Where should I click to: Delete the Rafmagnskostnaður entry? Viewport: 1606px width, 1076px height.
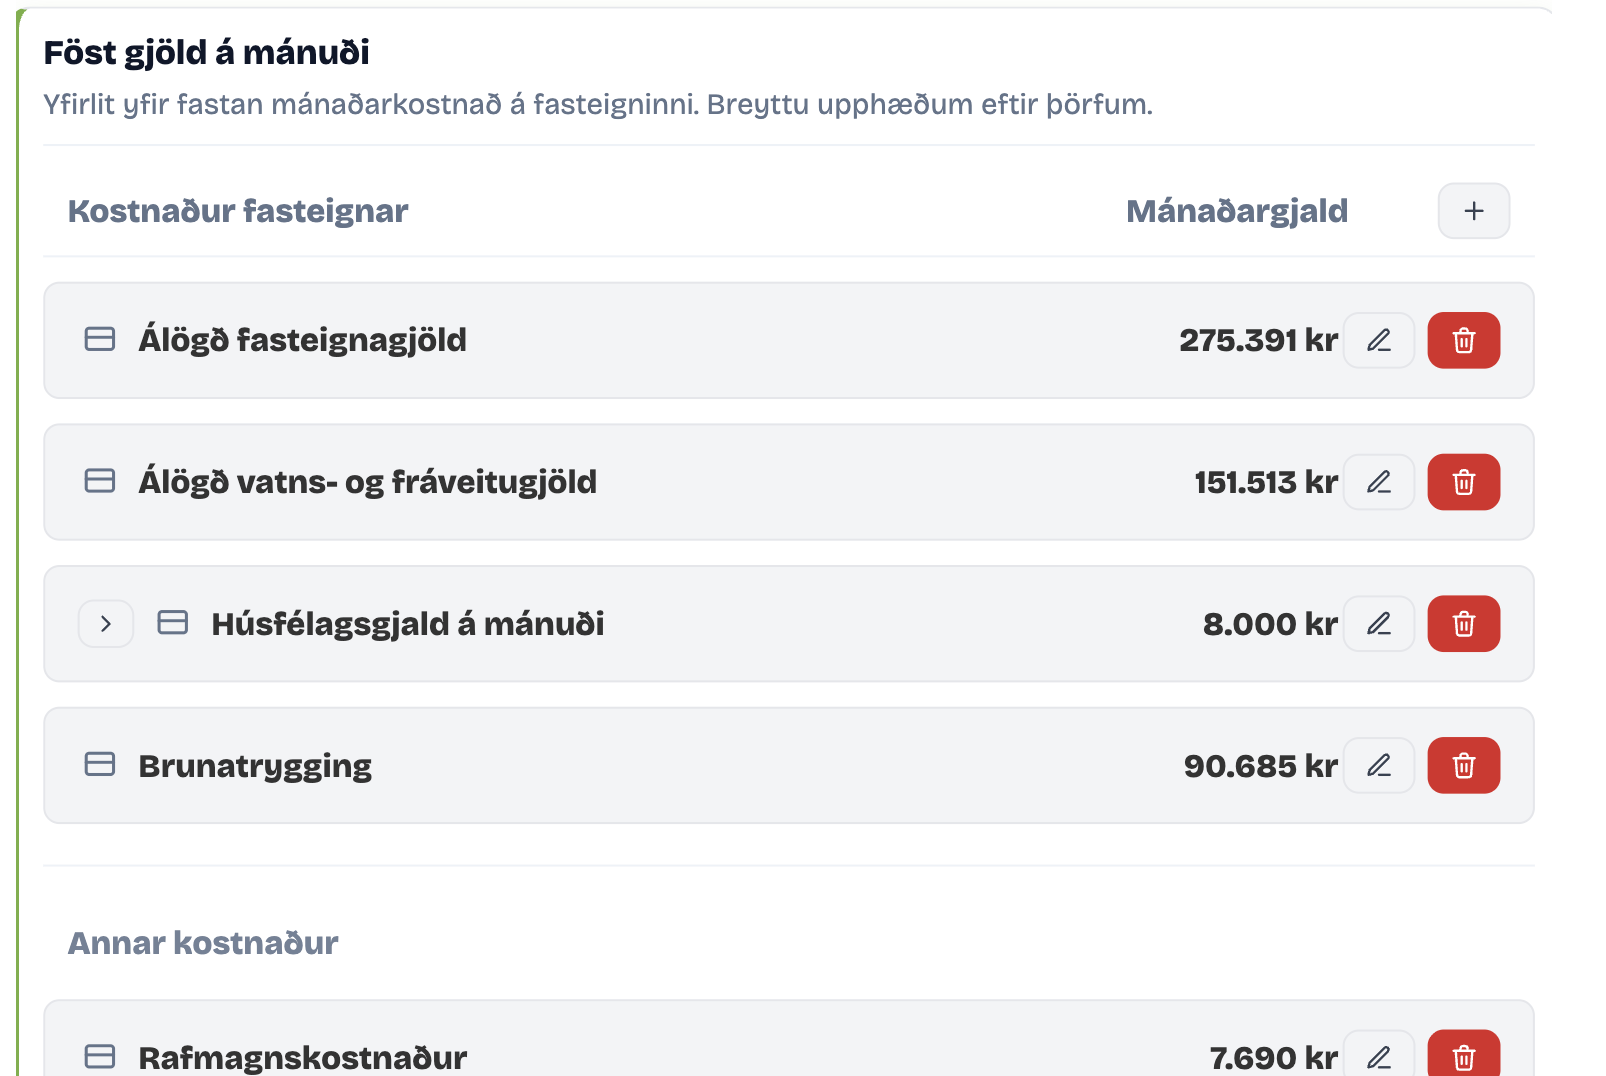[1463, 1055]
